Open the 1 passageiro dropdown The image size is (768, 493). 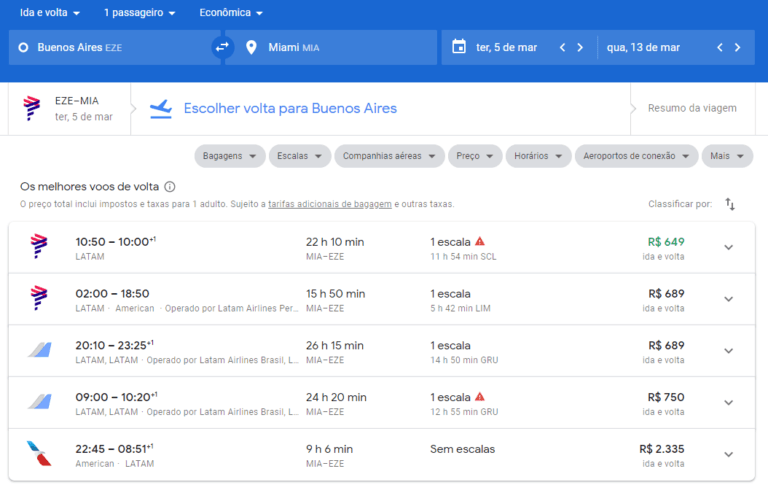coord(140,13)
